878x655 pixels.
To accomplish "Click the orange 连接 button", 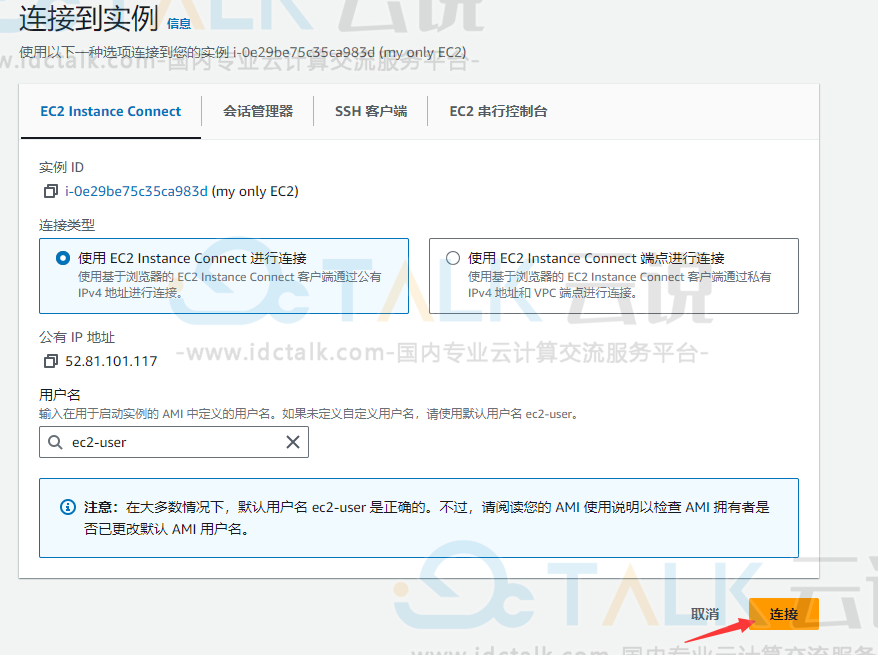I will pyautogui.click(x=784, y=614).
